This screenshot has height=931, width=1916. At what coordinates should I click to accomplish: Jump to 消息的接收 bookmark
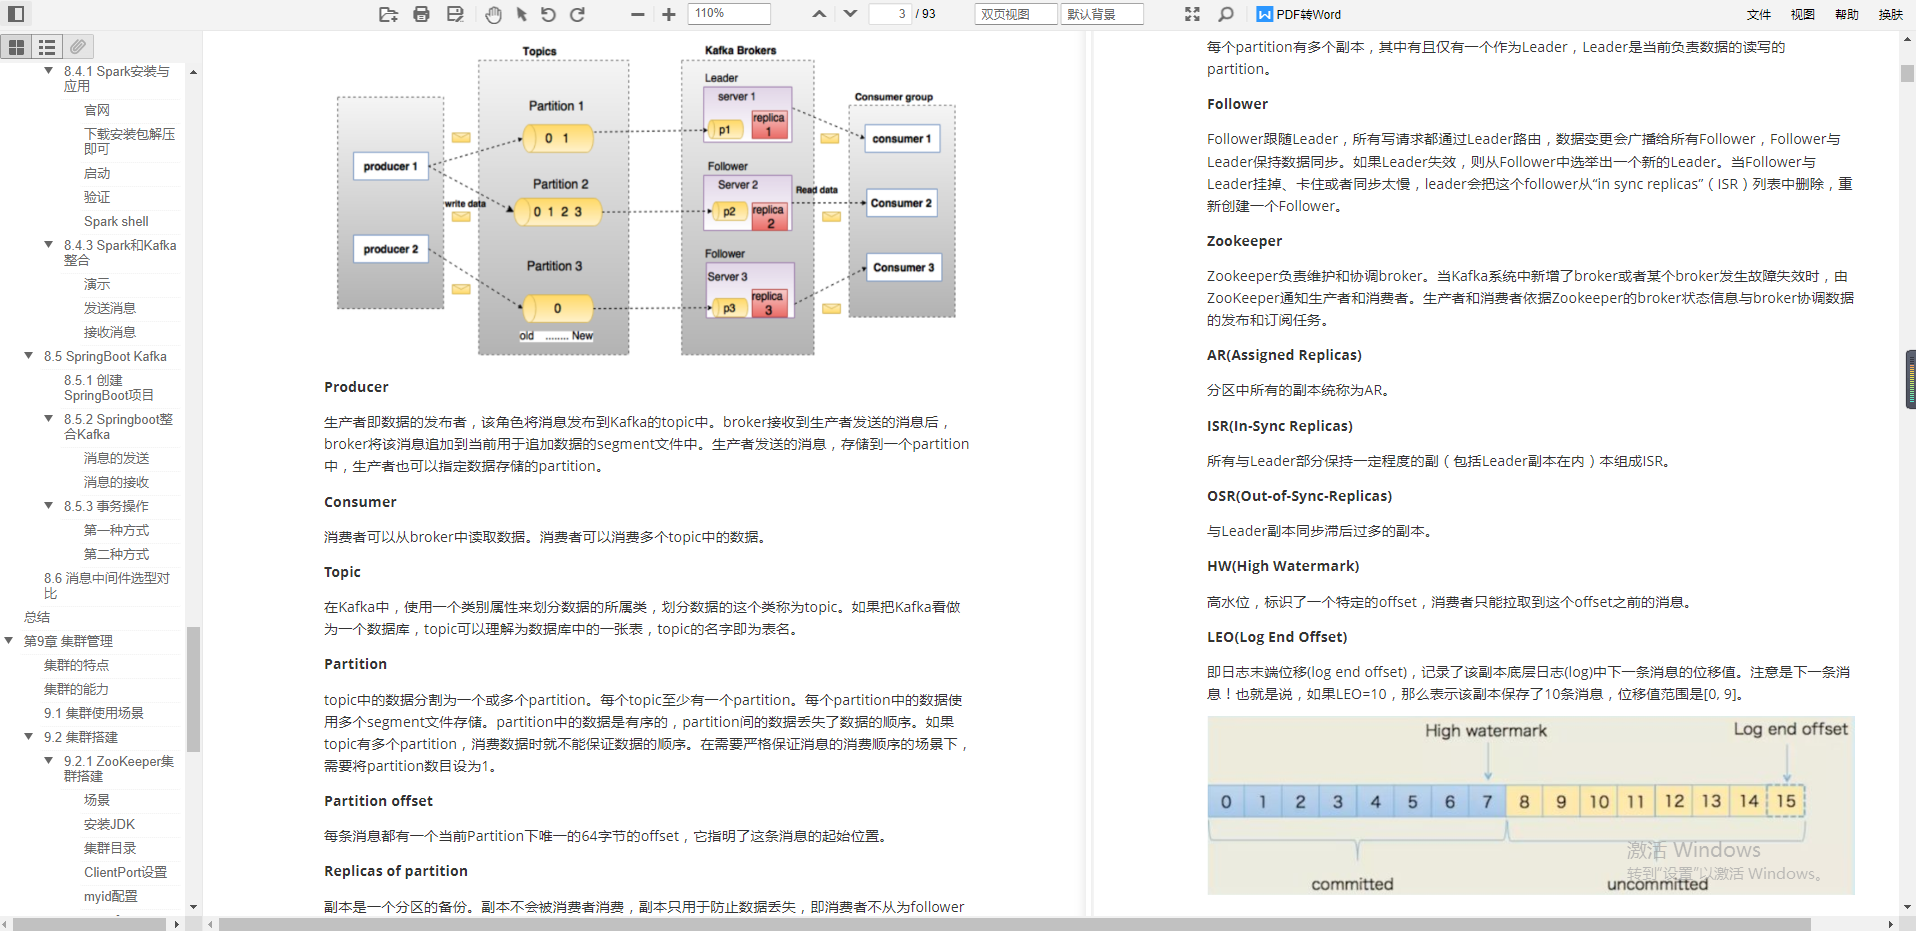pos(117,482)
